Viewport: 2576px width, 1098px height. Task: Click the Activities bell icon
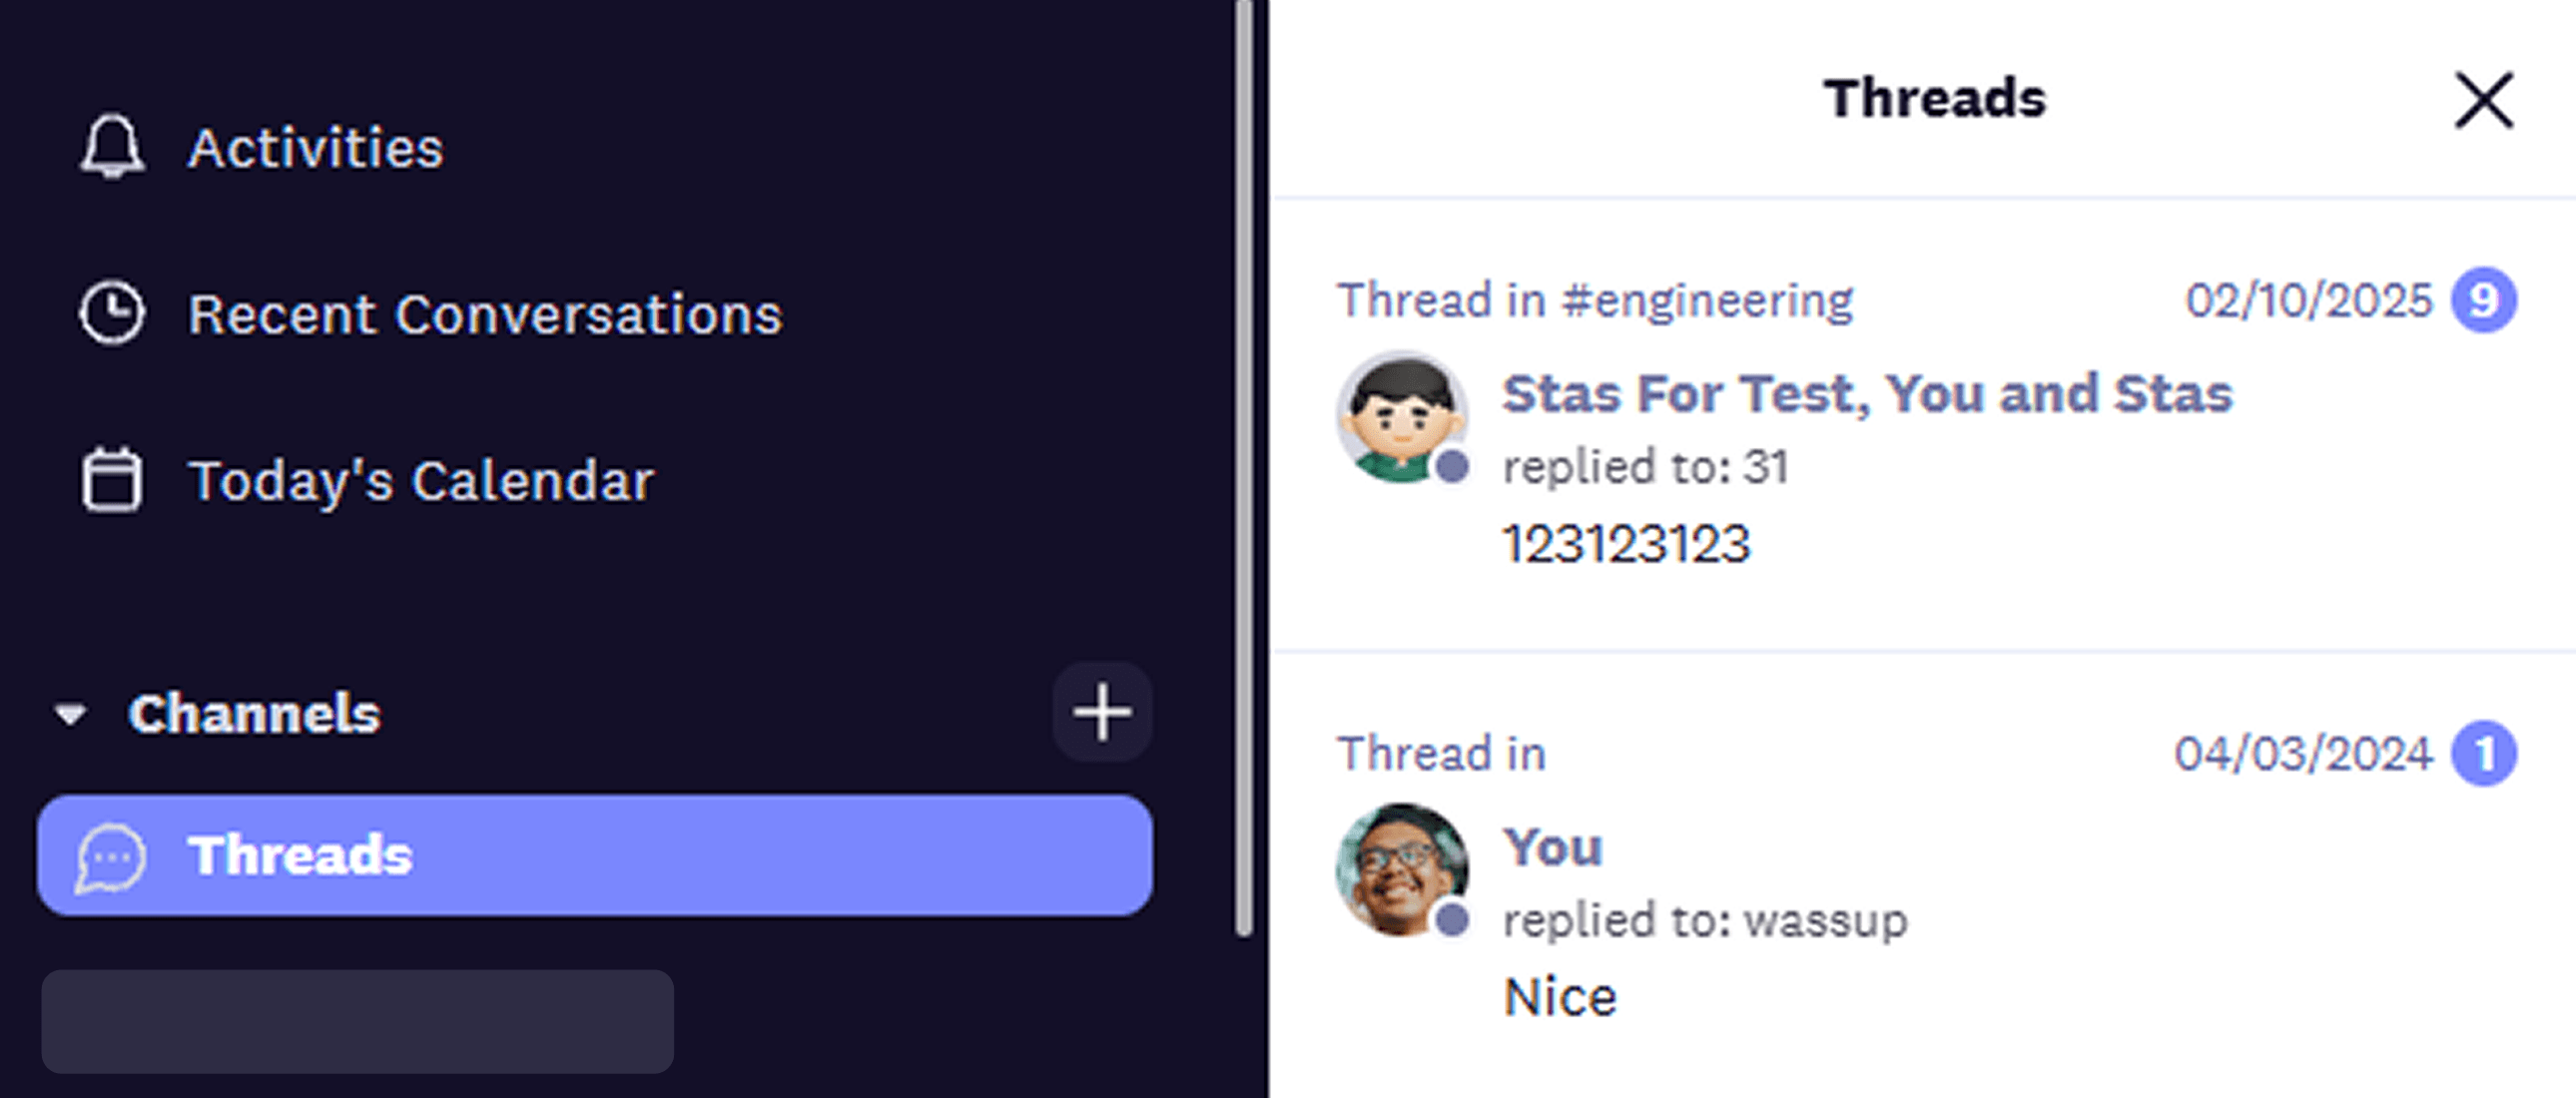coord(112,147)
